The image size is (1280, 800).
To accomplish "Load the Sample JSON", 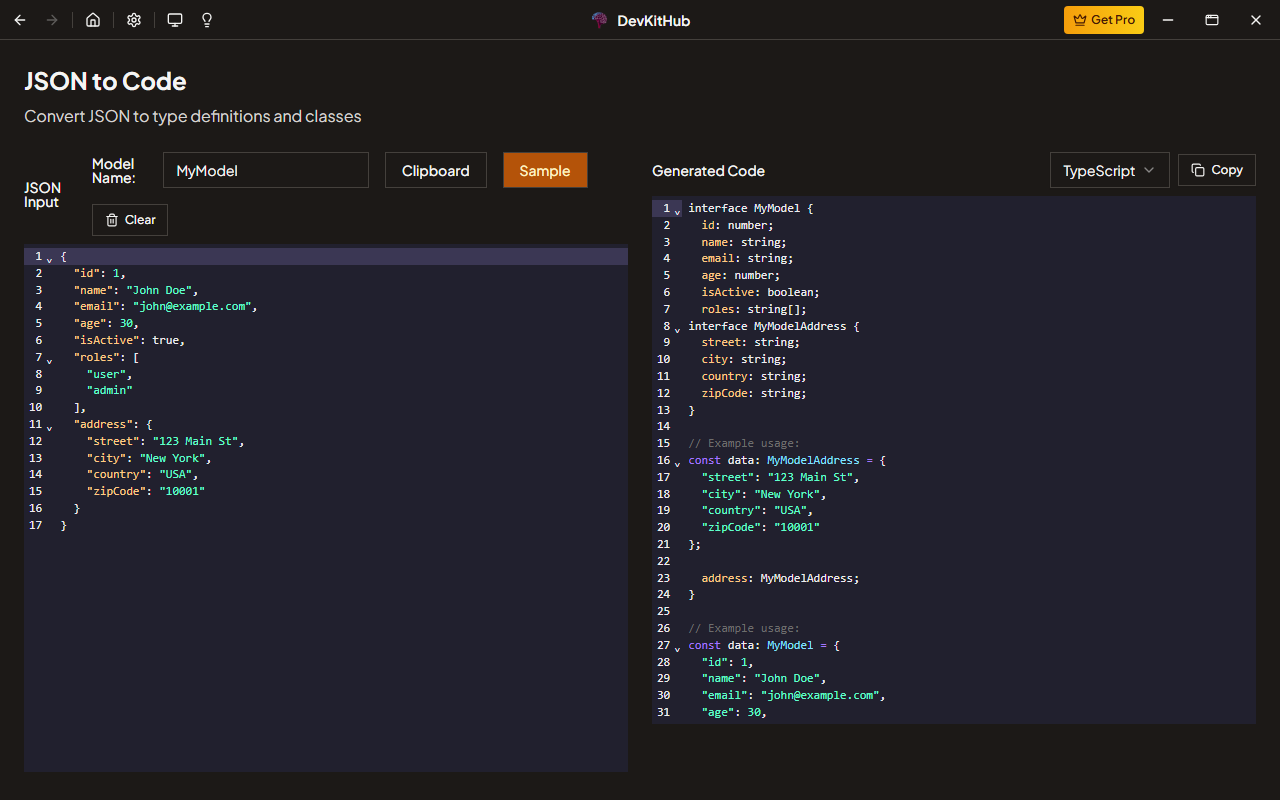I will click(545, 170).
